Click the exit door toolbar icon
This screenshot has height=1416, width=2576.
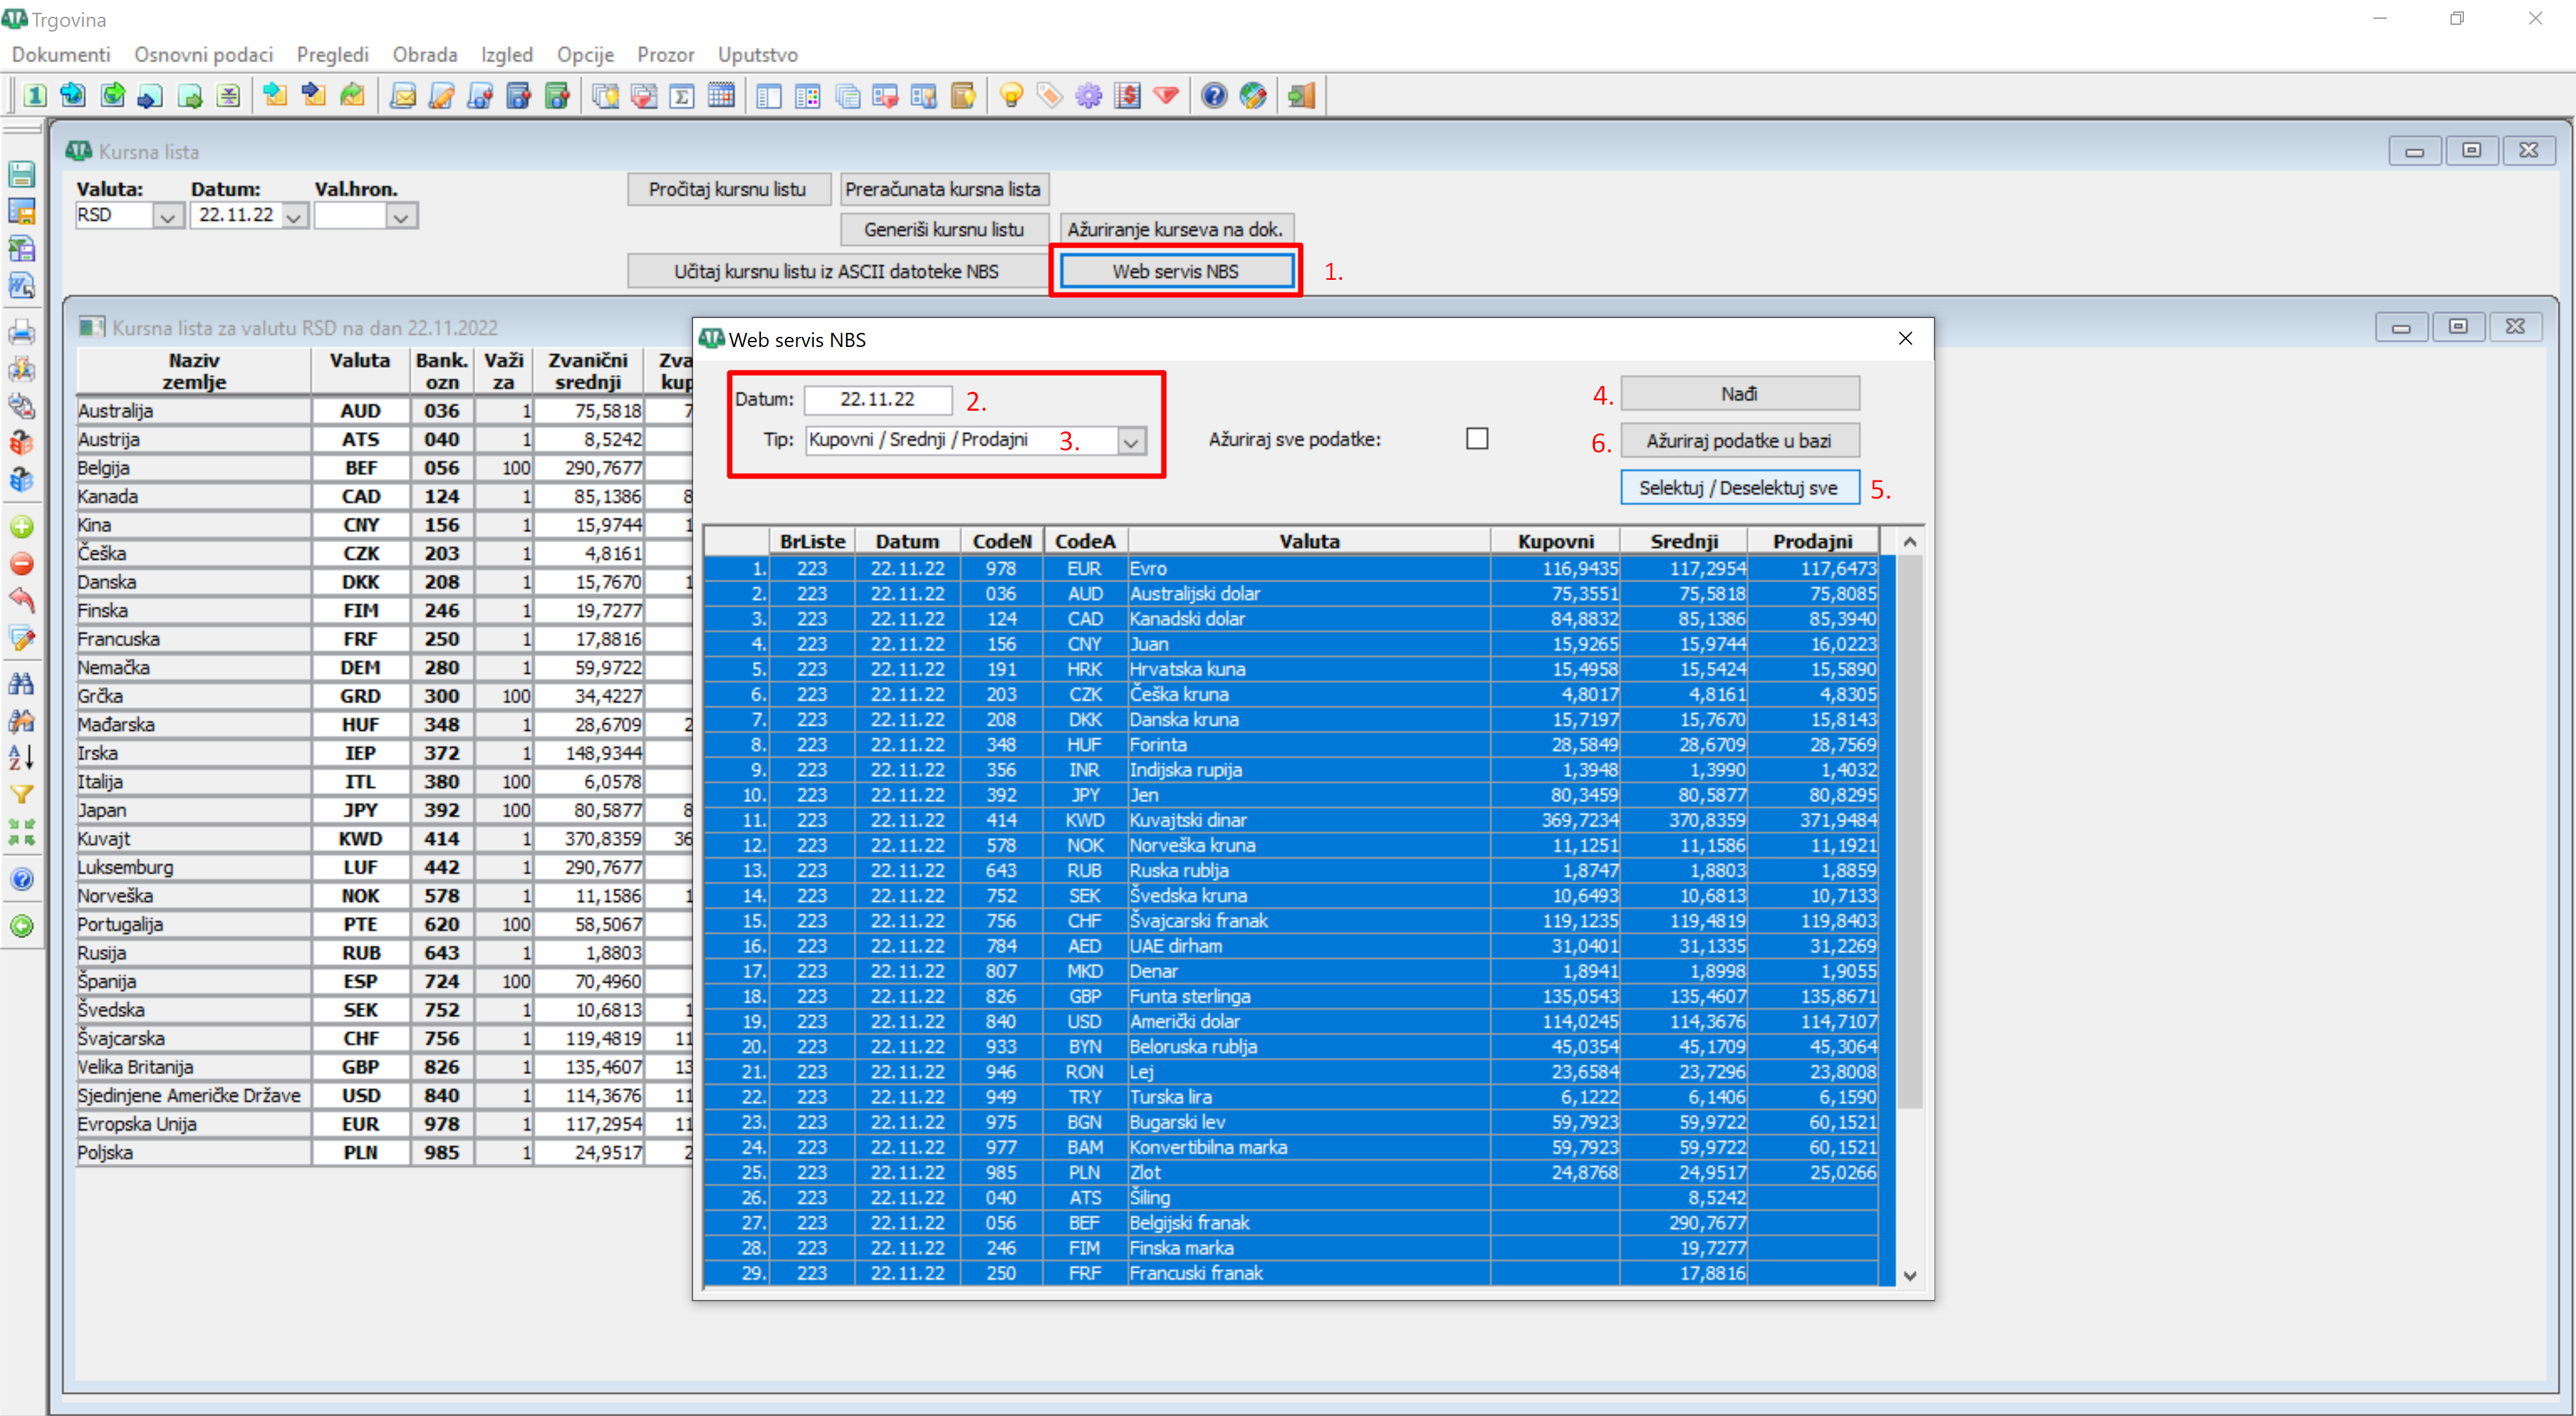click(x=1301, y=96)
